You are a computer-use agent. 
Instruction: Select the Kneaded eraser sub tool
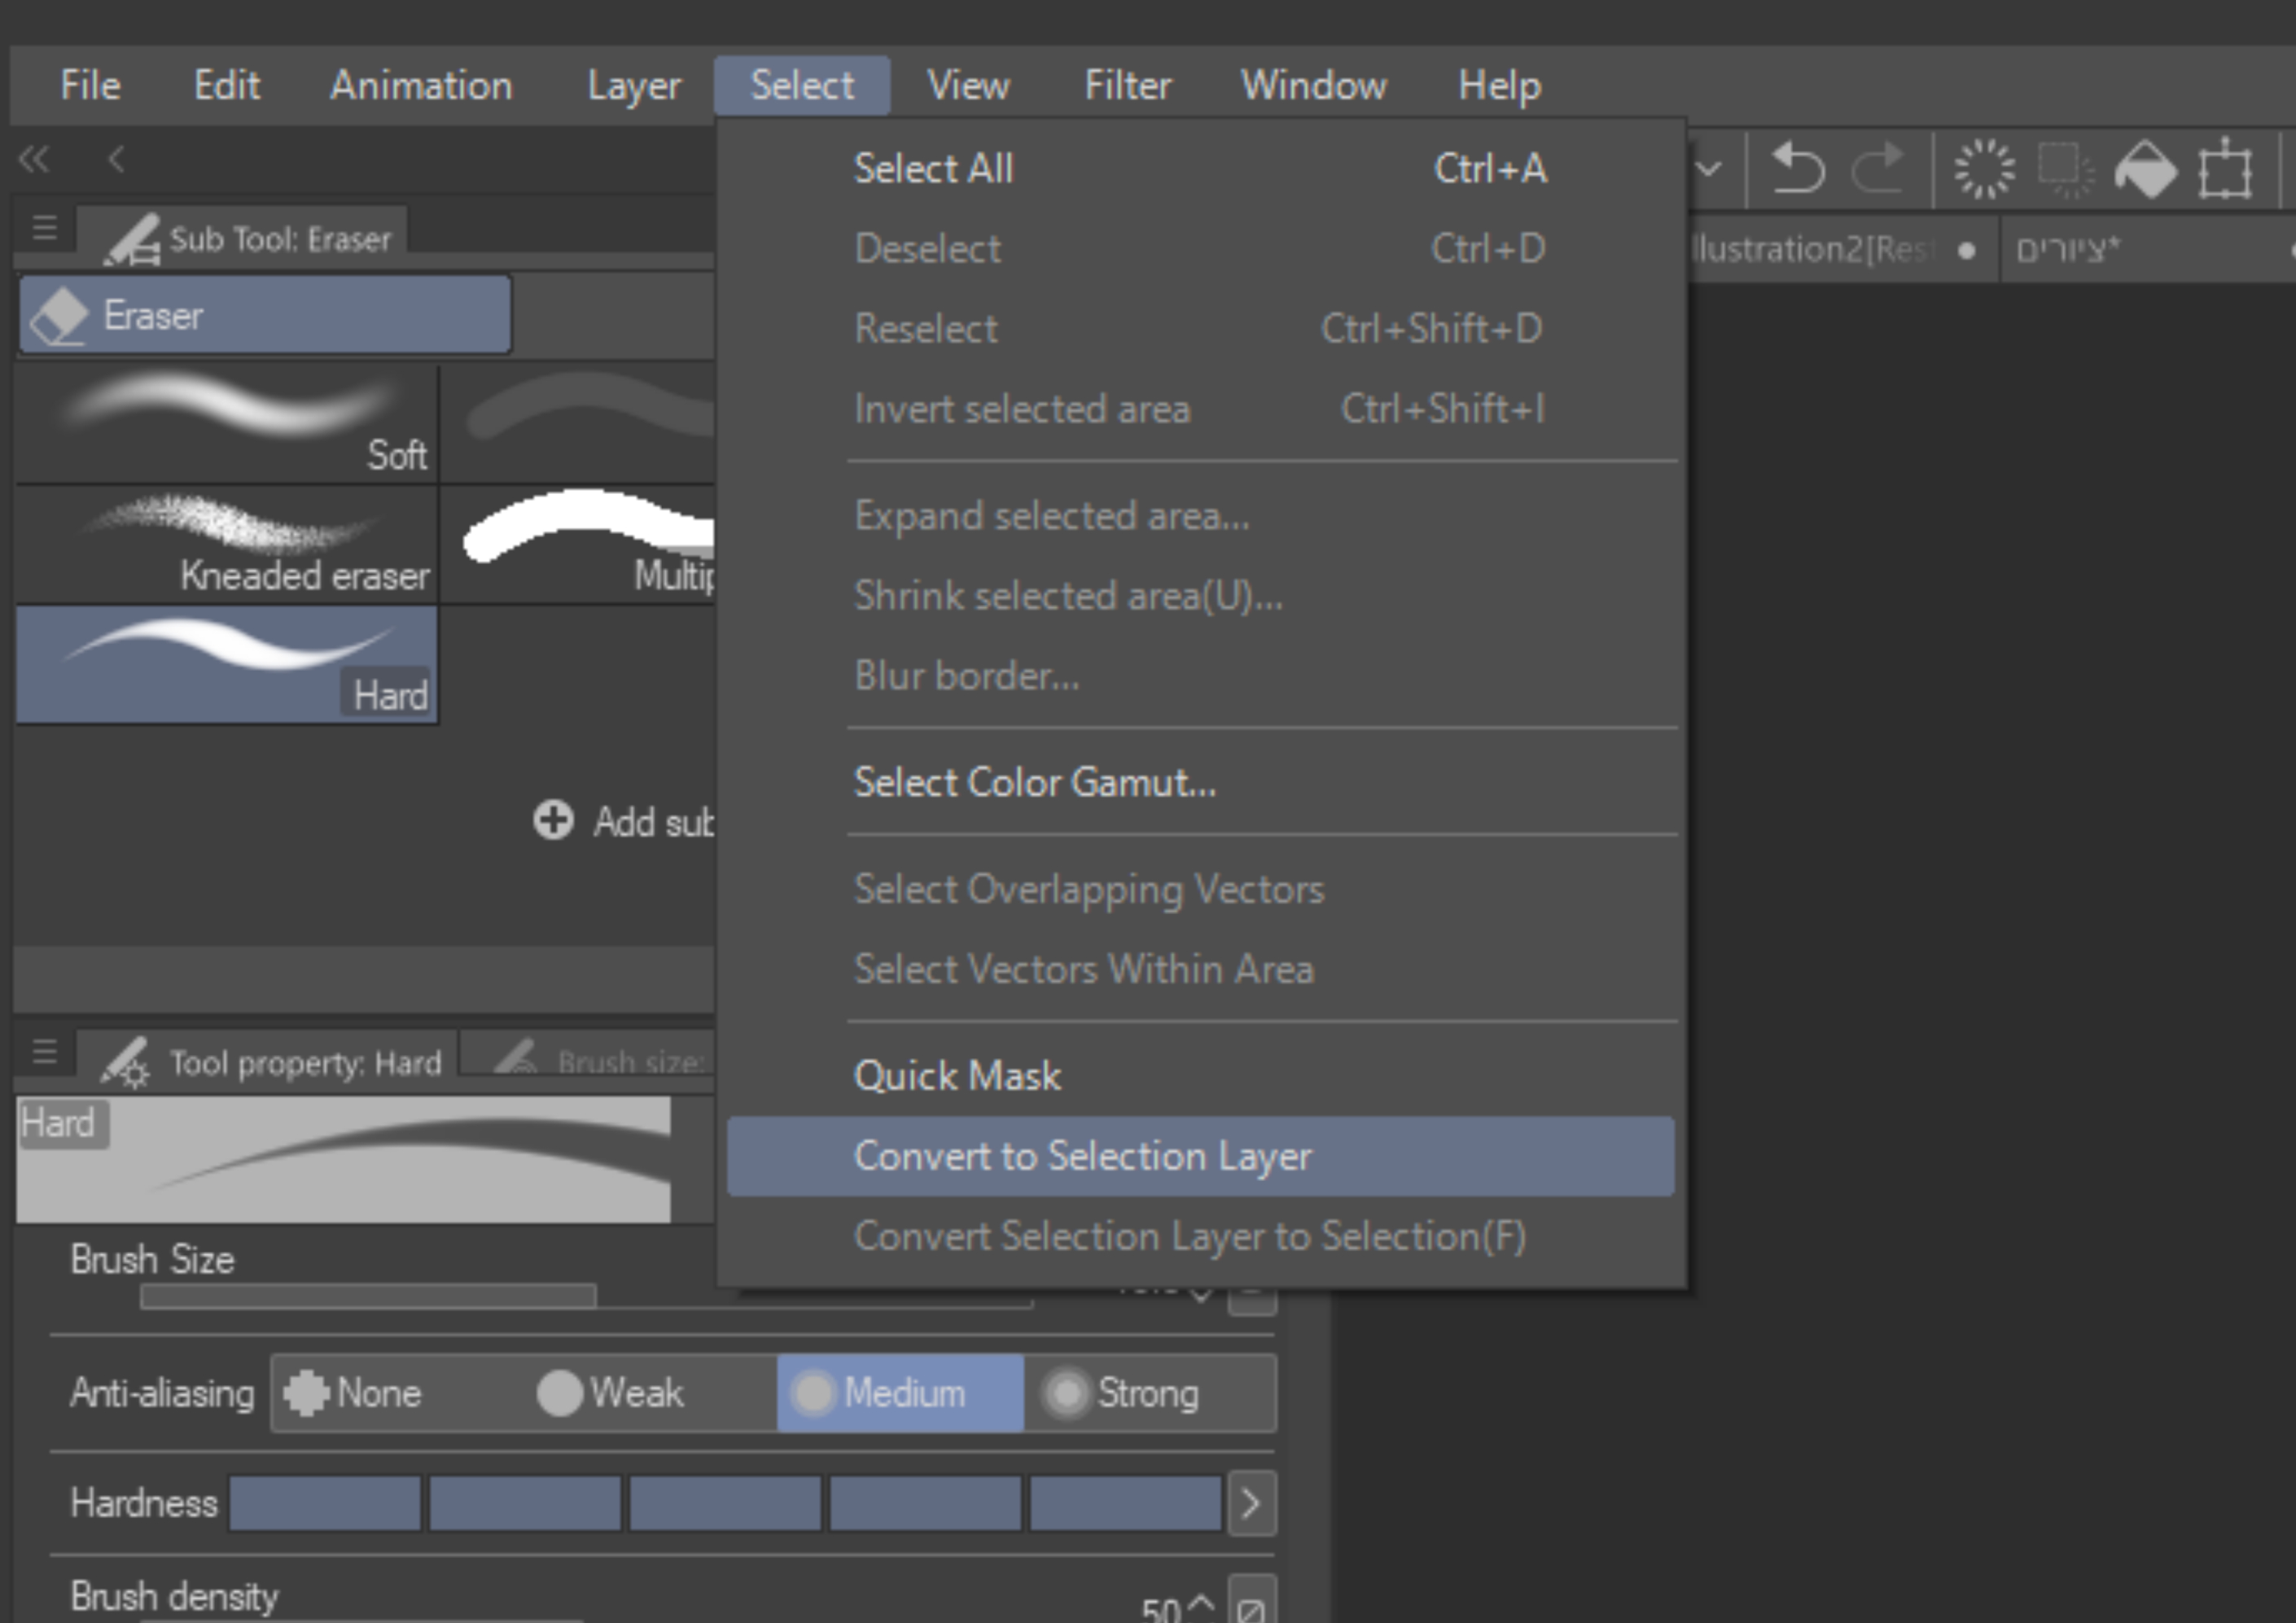point(227,545)
